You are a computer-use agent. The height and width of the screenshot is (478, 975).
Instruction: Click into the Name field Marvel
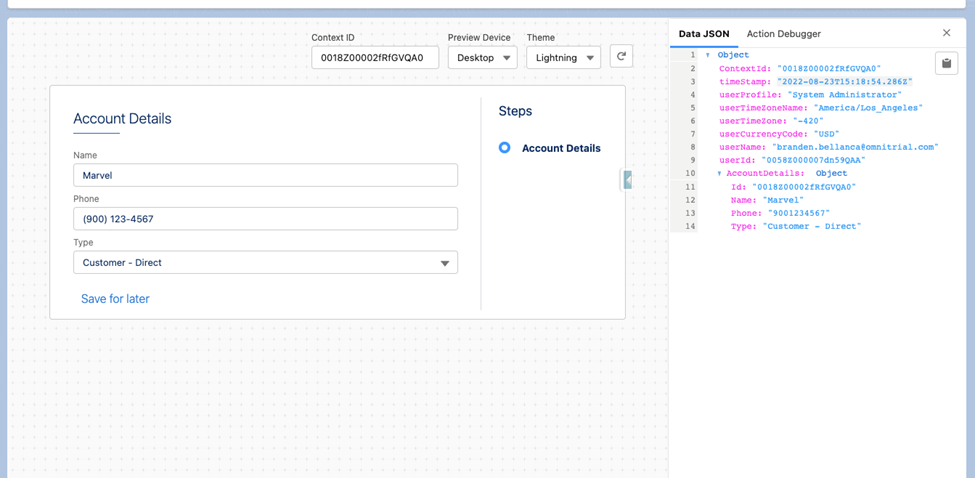pyautogui.click(x=266, y=175)
